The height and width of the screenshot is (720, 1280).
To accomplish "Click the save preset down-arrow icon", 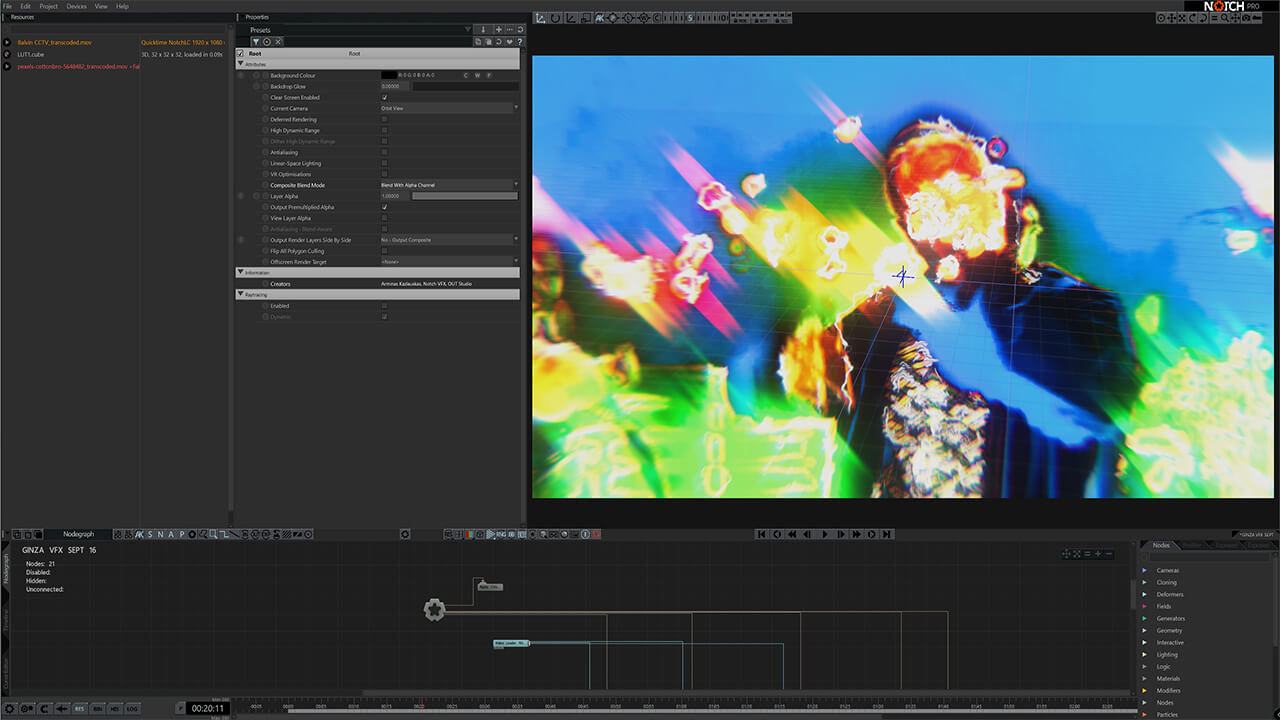I will click(484, 30).
